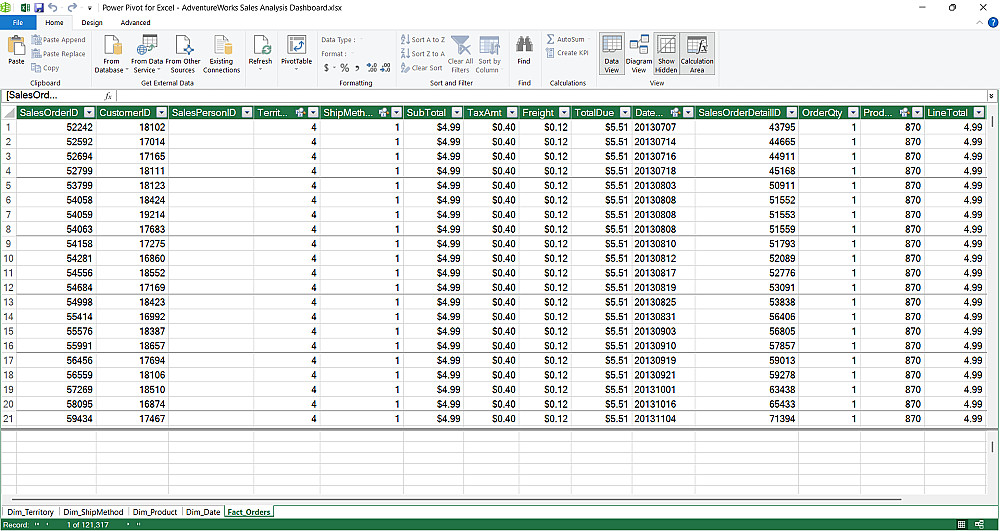This screenshot has height=531, width=1000.
Task: Click in the formula bar input
Action: 552,96
